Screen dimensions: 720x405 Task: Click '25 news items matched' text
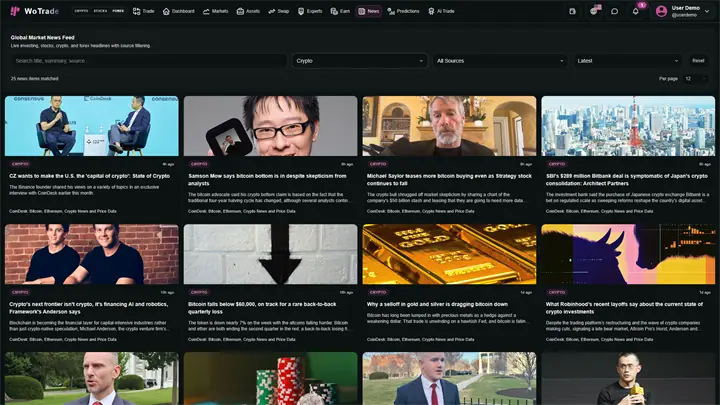[x=34, y=79]
